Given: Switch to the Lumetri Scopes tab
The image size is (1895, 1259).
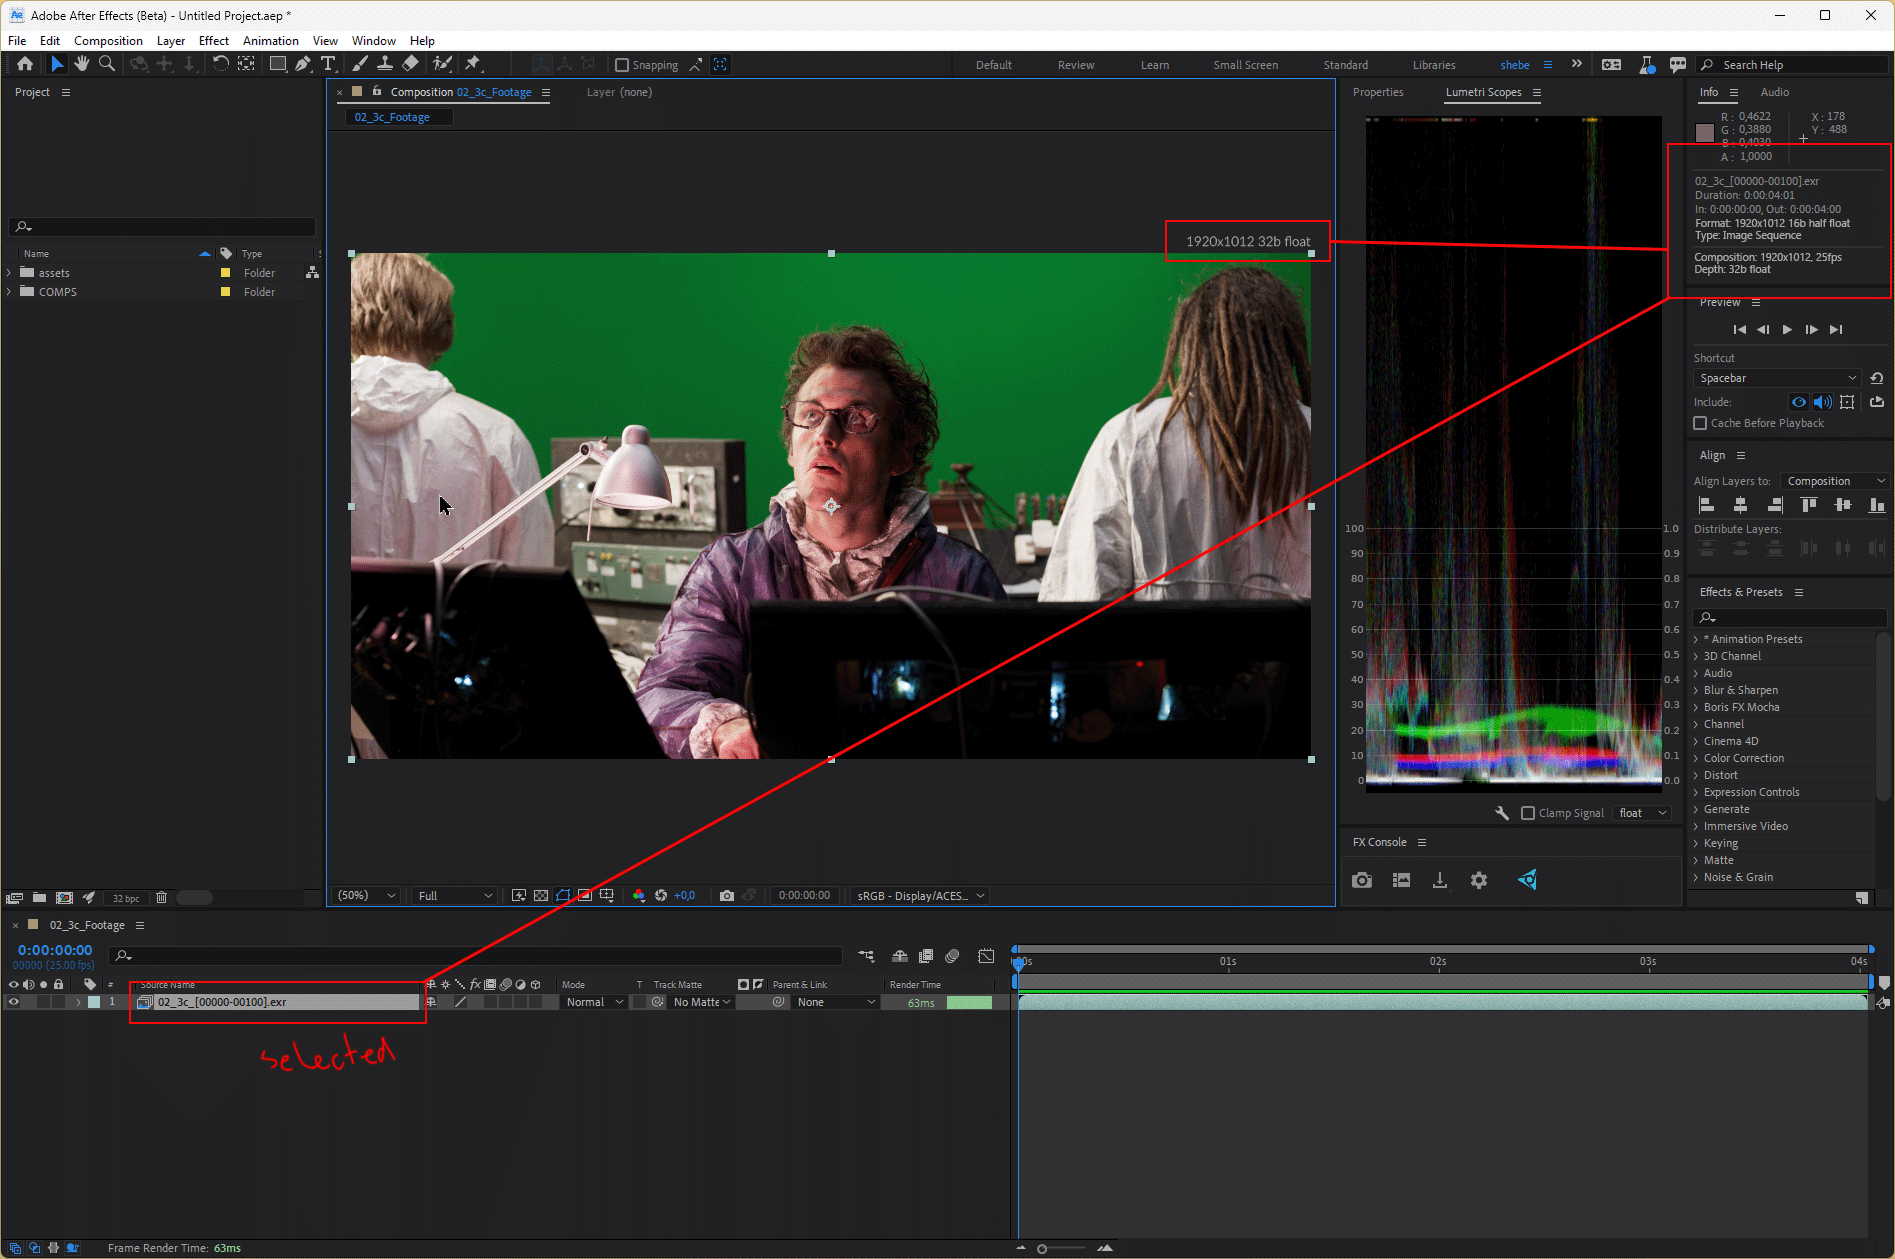Looking at the screenshot, I should point(1485,92).
